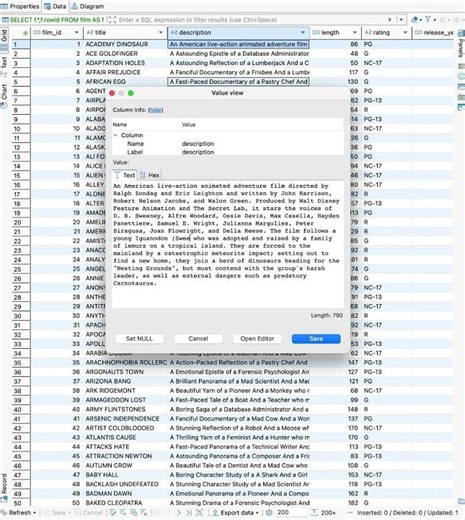Open the Chart side tab
Image resolution: width=465 pixels, height=520 pixels.
coord(4,96)
